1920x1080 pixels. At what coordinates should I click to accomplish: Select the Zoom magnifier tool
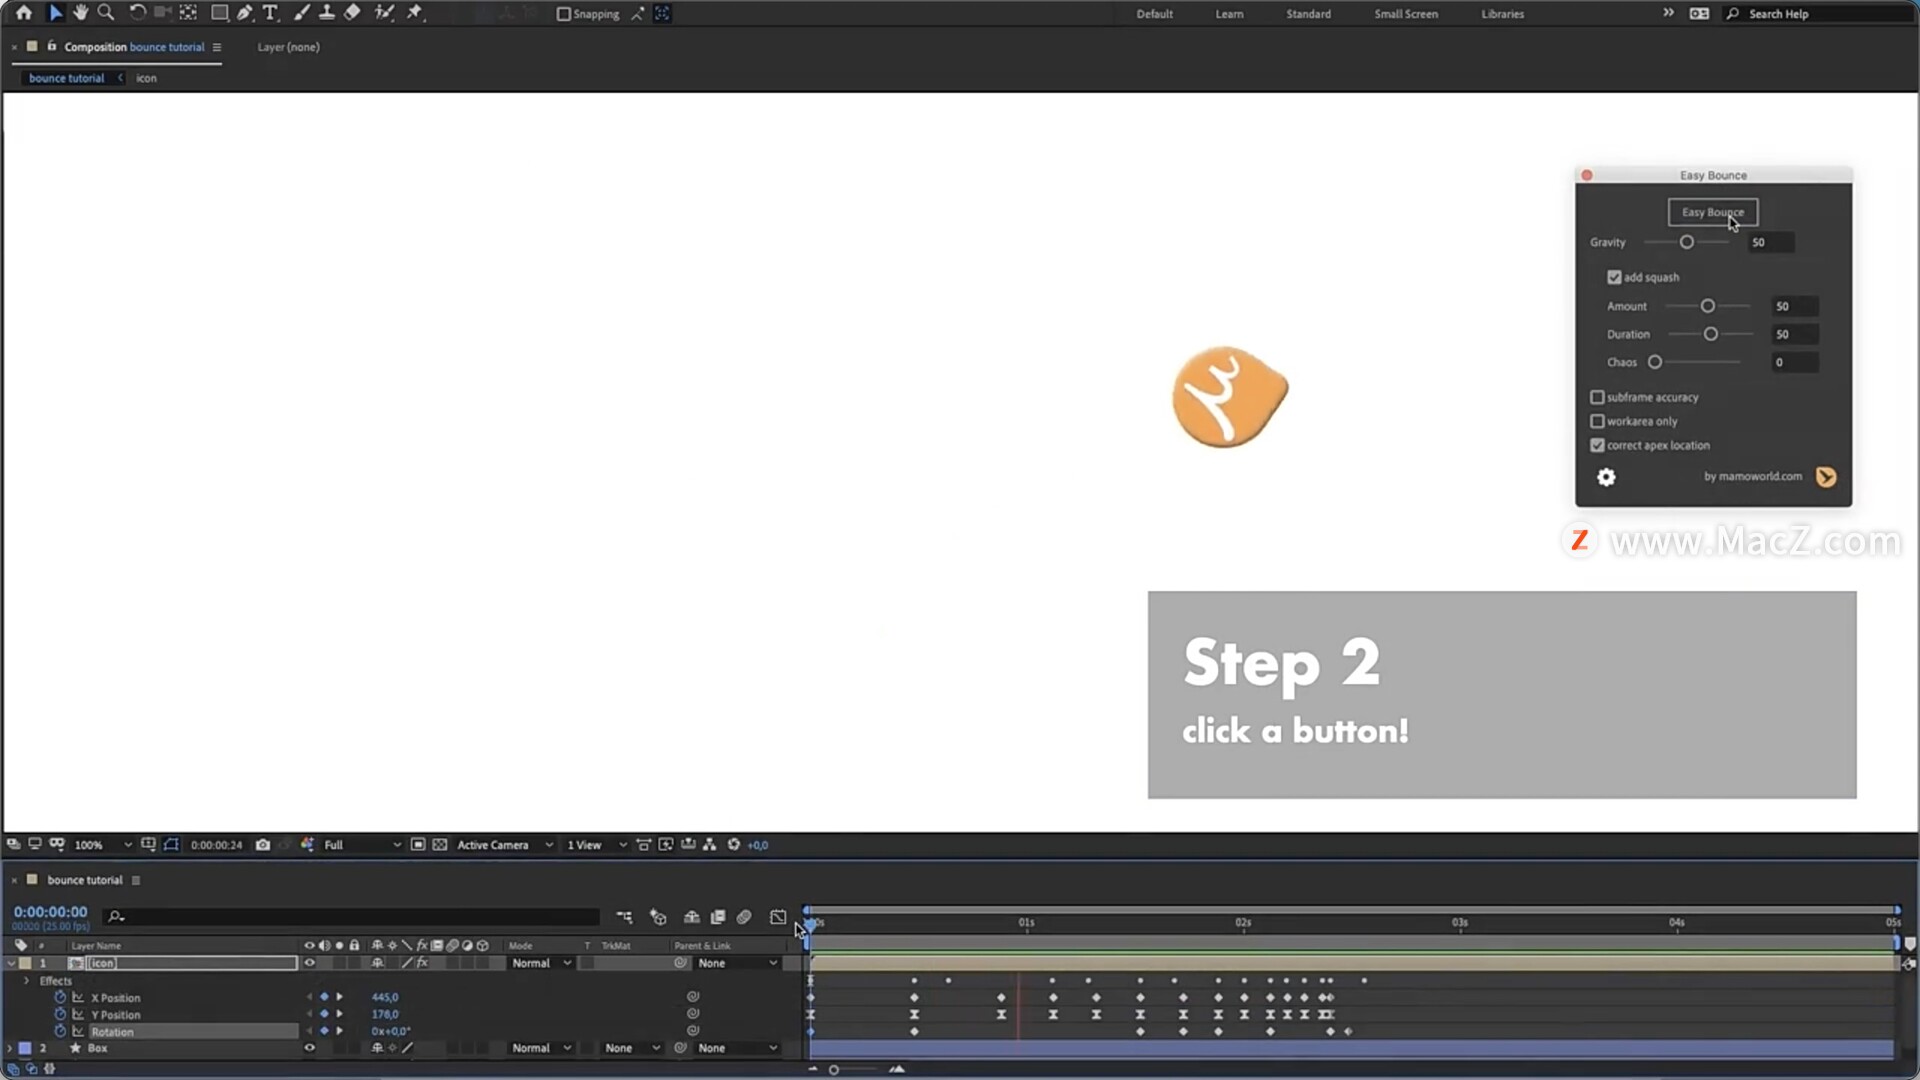(x=105, y=13)
